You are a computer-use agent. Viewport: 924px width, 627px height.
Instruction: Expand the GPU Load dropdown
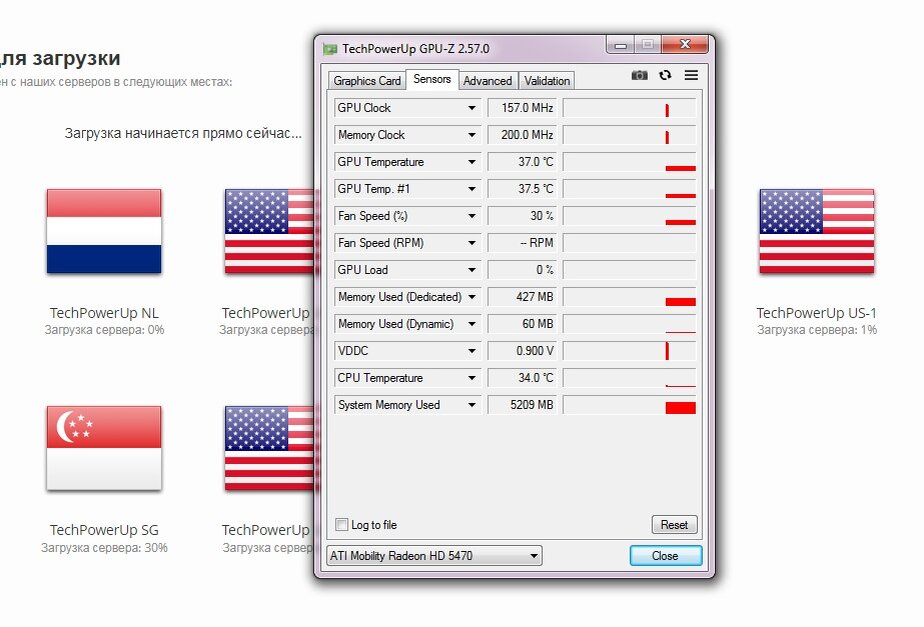tap(472, 270)
